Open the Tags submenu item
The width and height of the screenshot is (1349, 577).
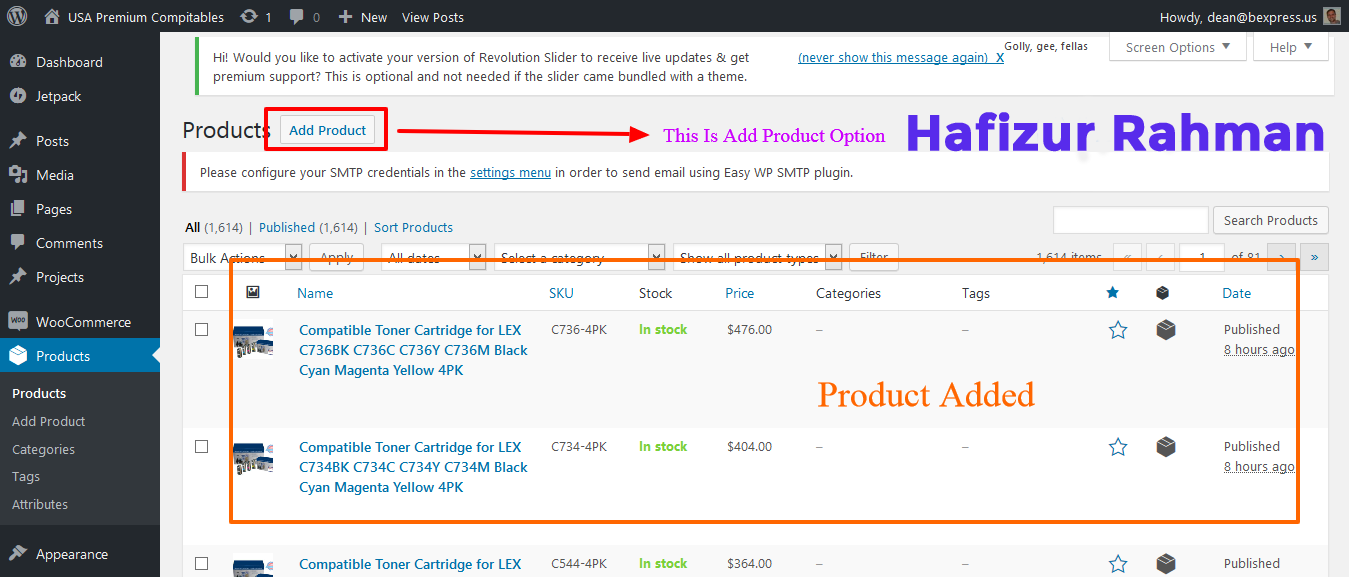[26, 477]
